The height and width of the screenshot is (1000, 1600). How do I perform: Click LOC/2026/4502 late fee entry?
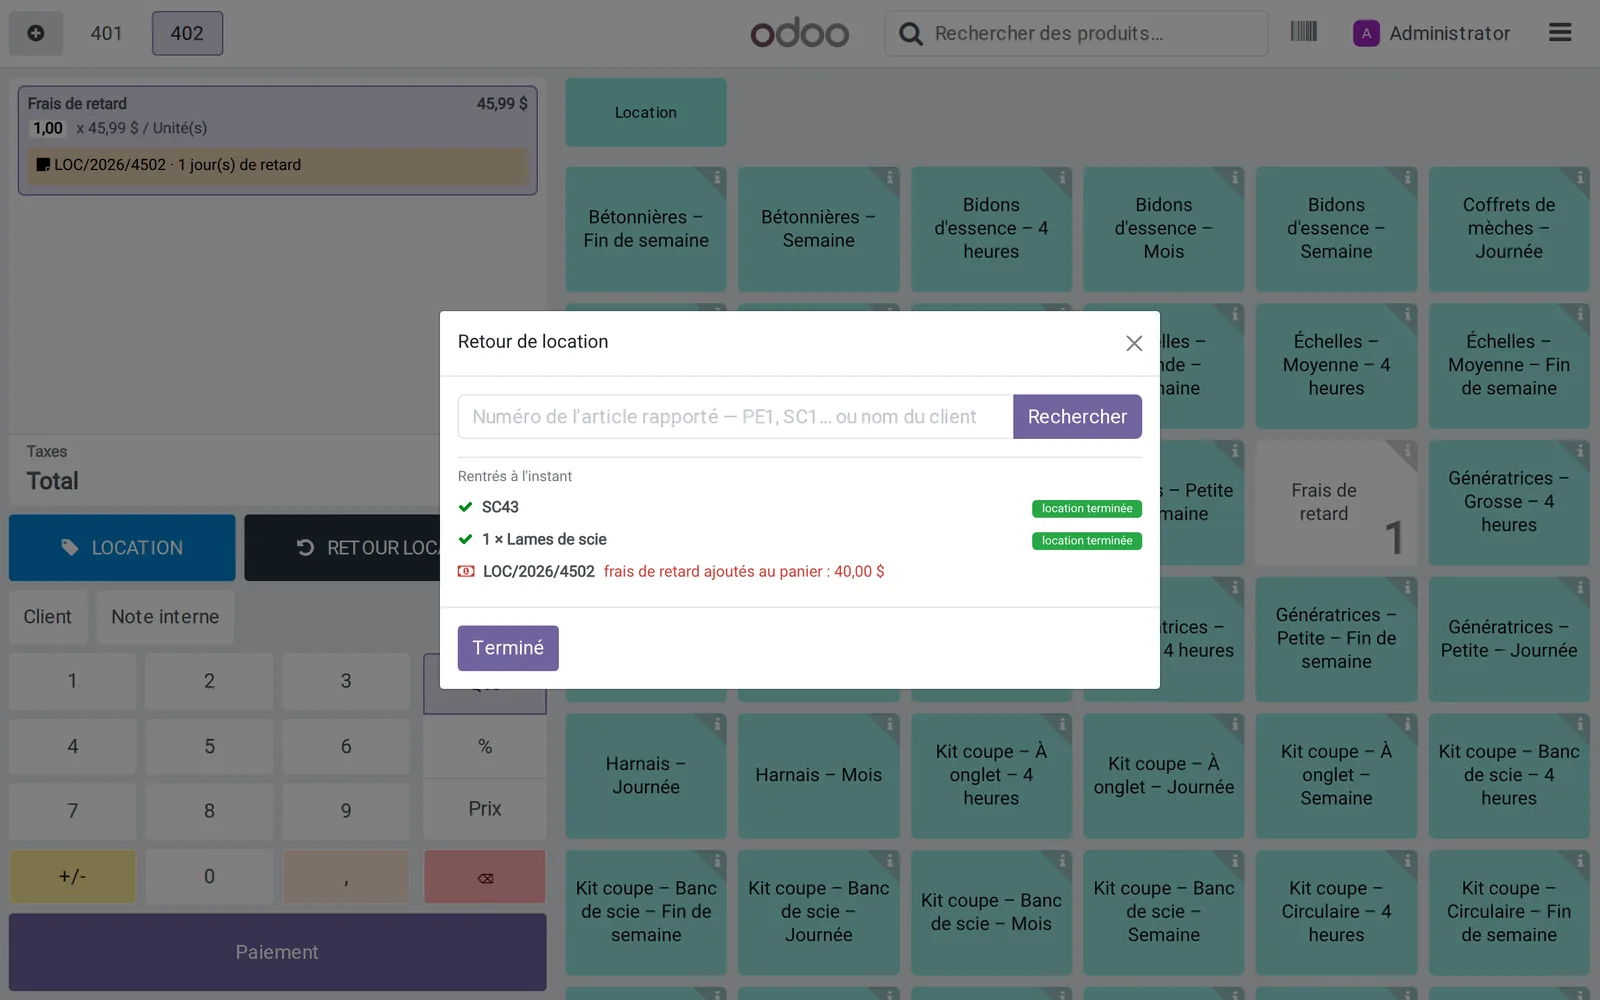click(x=800, y=571)
